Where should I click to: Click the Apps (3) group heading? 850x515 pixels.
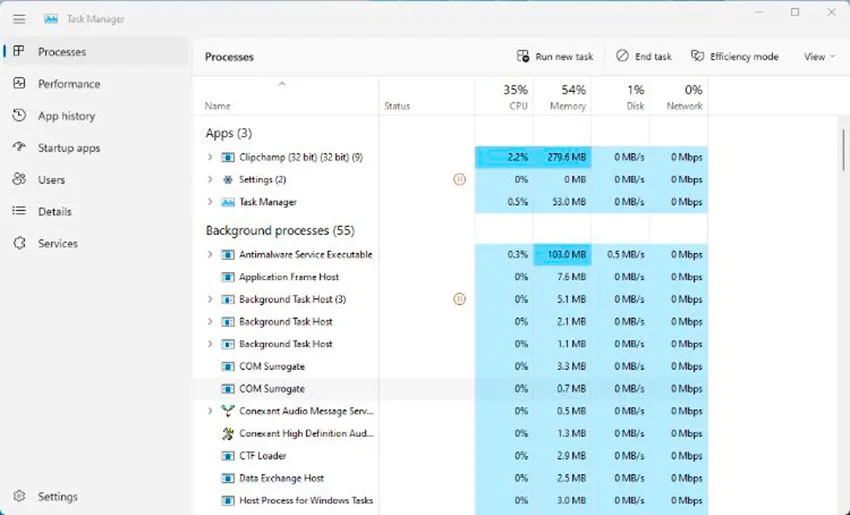[x=229, y=133]
